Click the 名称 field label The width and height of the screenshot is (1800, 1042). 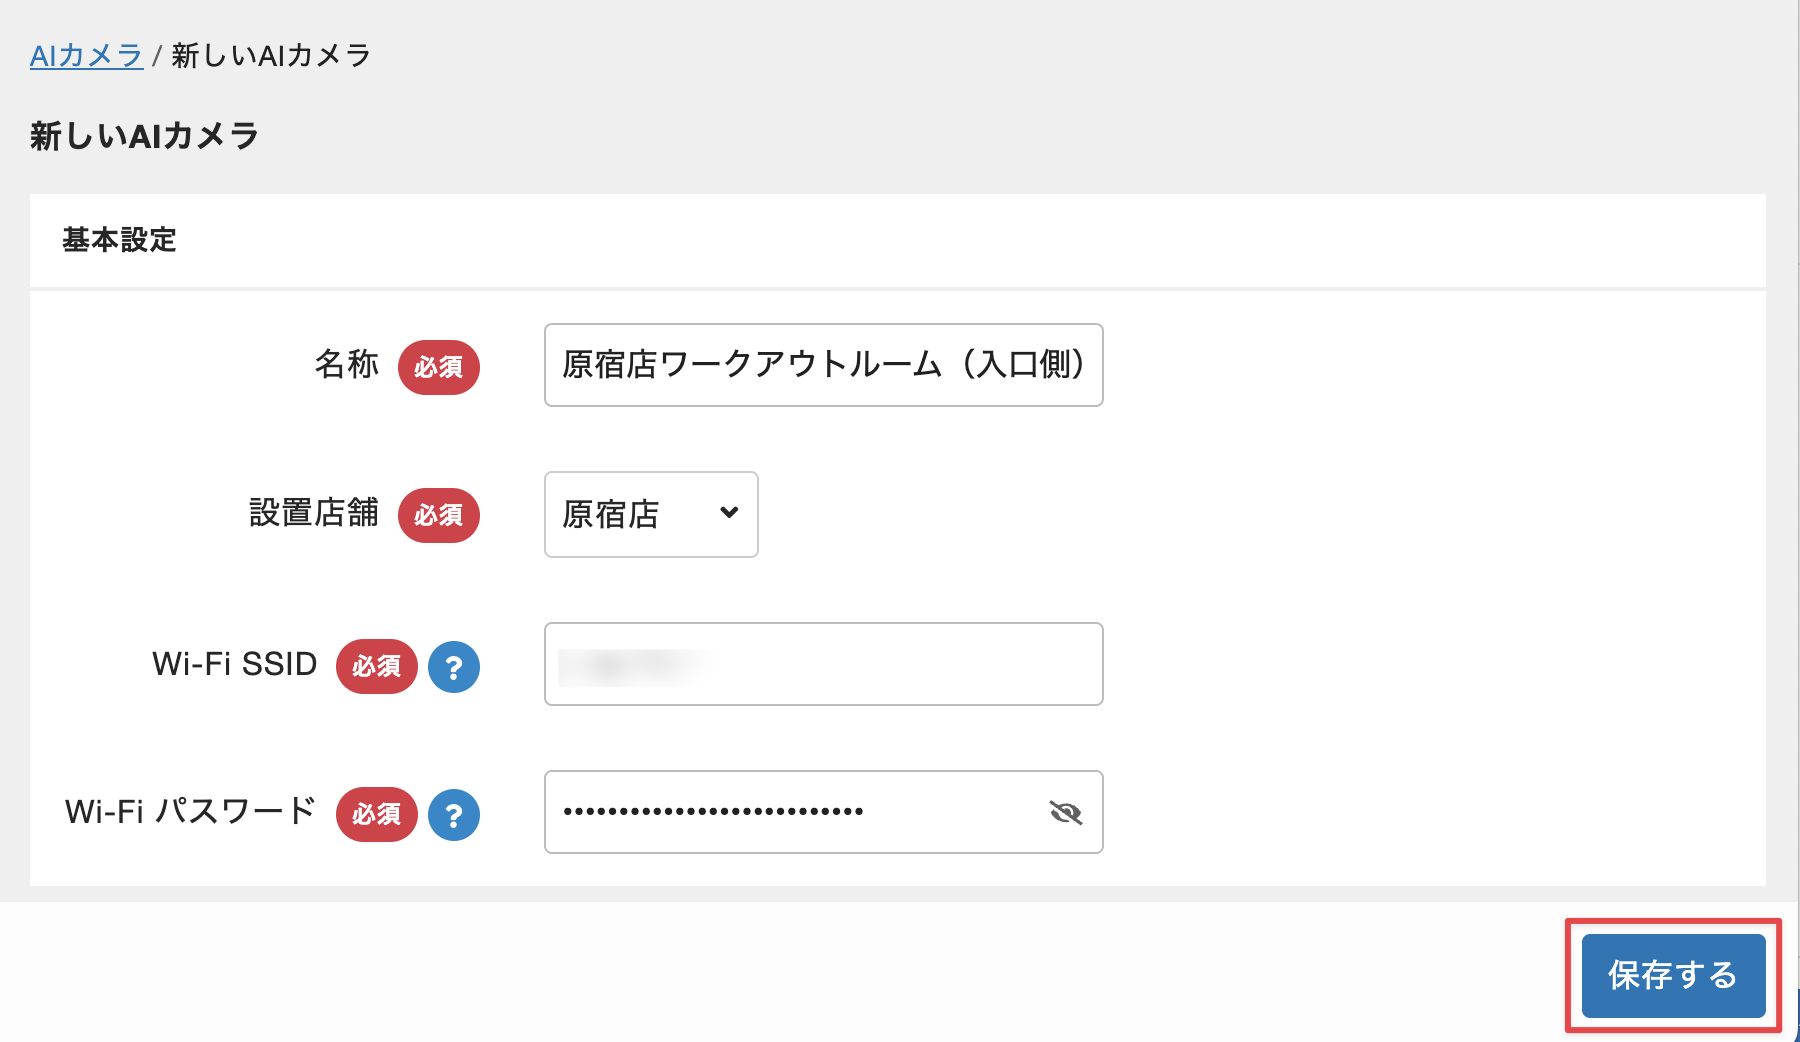347,364
